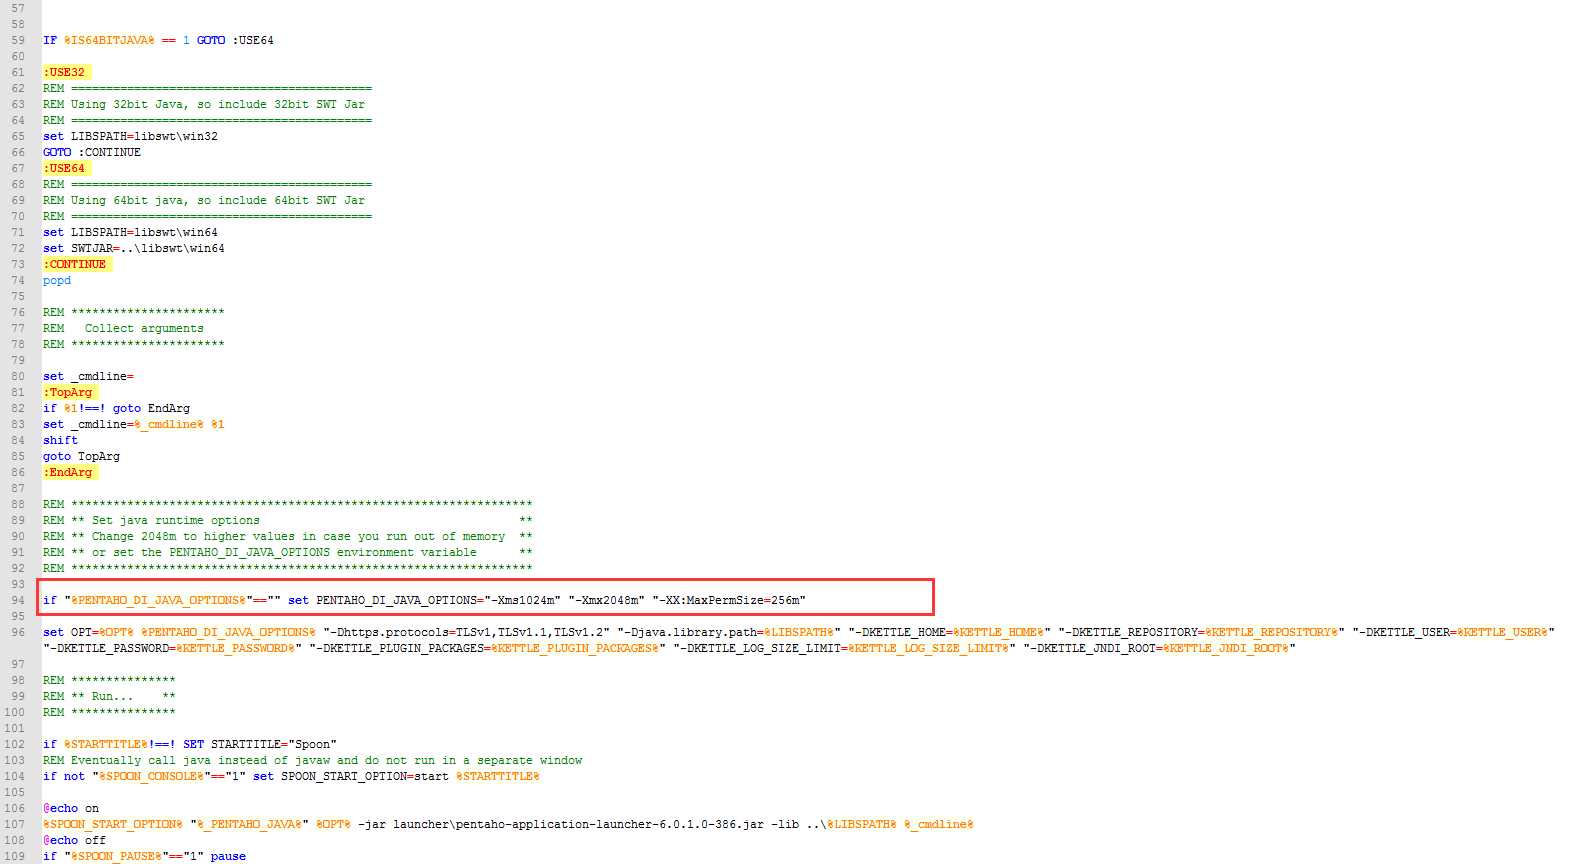
Task: Click '@echo off' on line 108
Action: click(x=74, y=840)
